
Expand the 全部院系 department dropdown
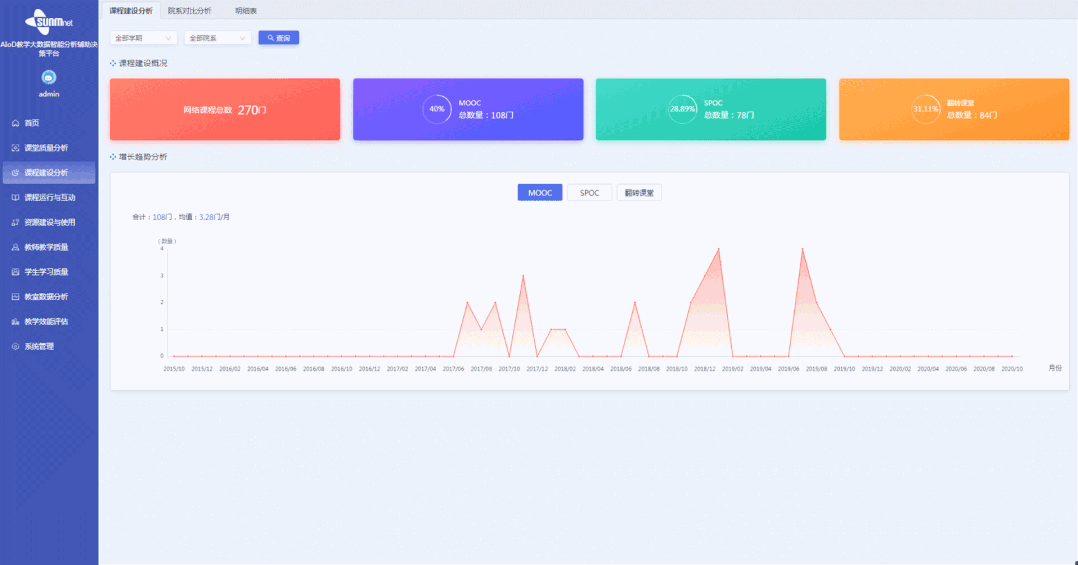click(x=217, y=38)
